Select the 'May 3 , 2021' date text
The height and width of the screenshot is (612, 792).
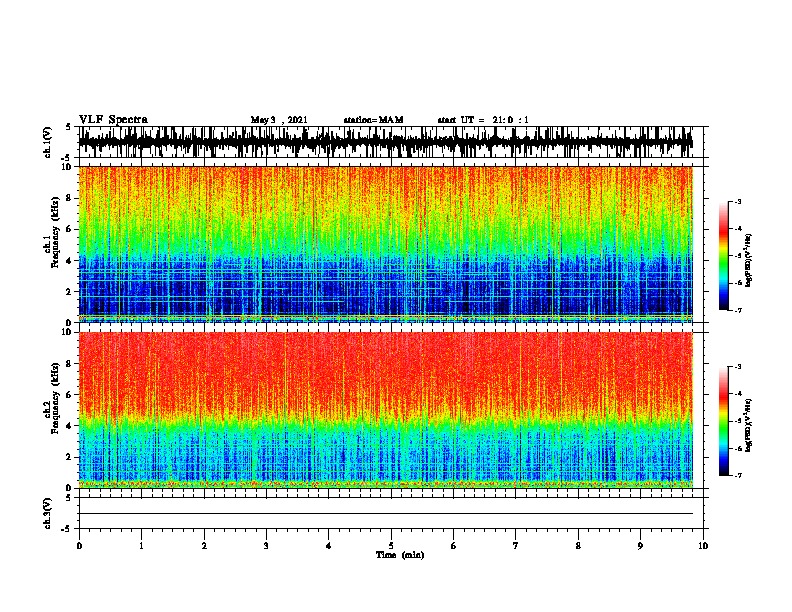click(279, 120)
